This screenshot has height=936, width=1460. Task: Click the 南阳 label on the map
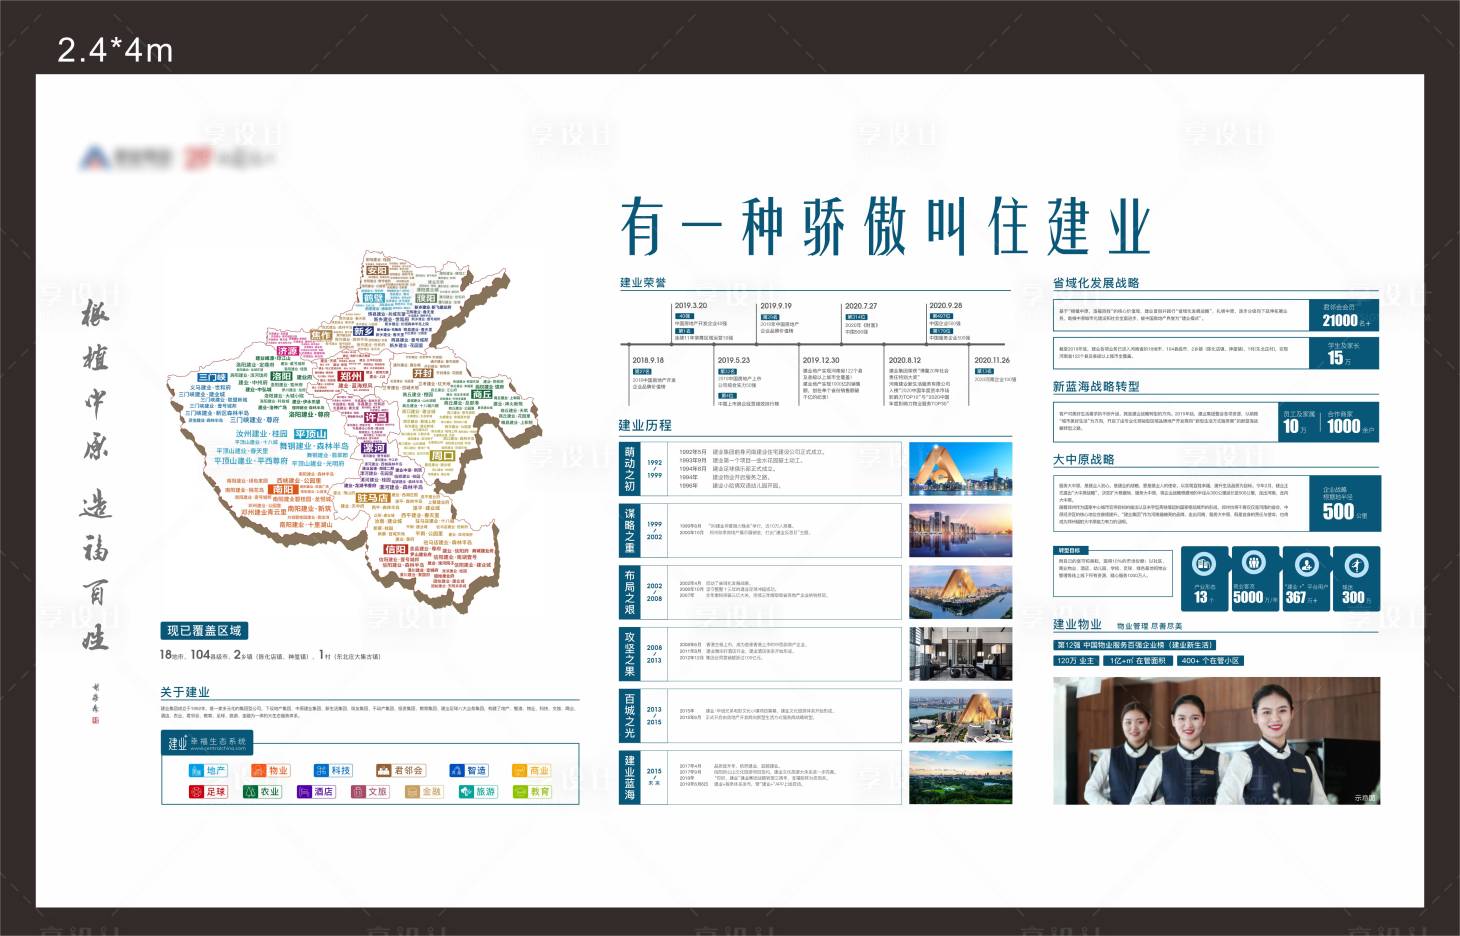(x=283, y=490)
